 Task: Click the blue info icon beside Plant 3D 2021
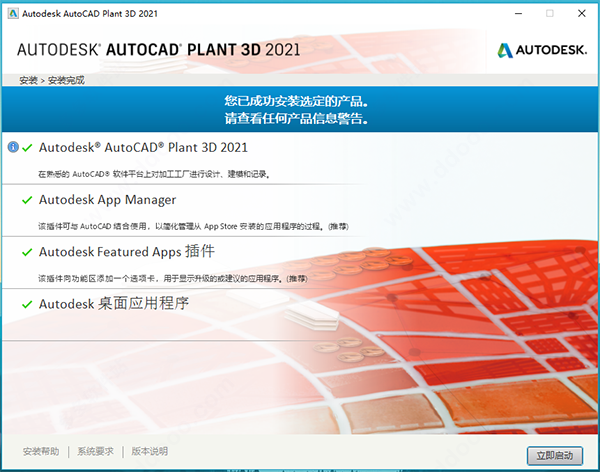[13, 147]
